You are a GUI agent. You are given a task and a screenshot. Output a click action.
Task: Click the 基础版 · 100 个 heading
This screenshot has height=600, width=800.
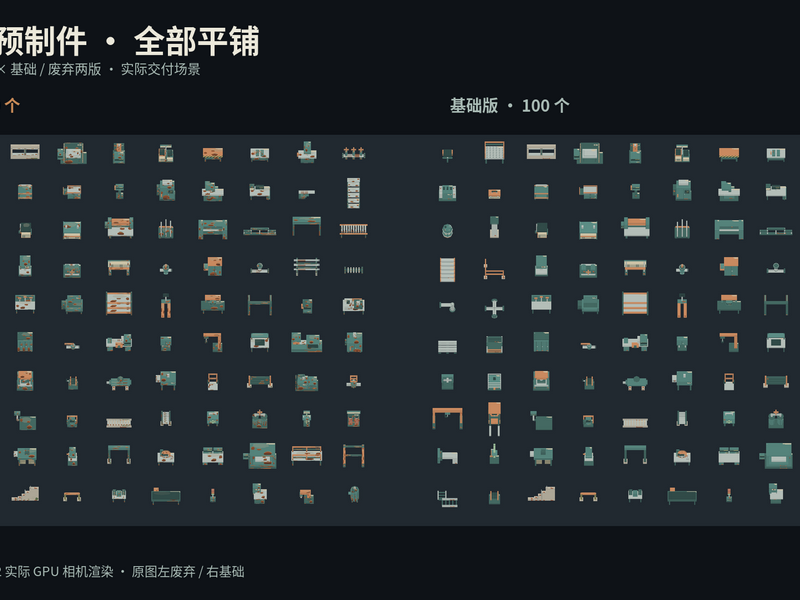tap(509, 106)
